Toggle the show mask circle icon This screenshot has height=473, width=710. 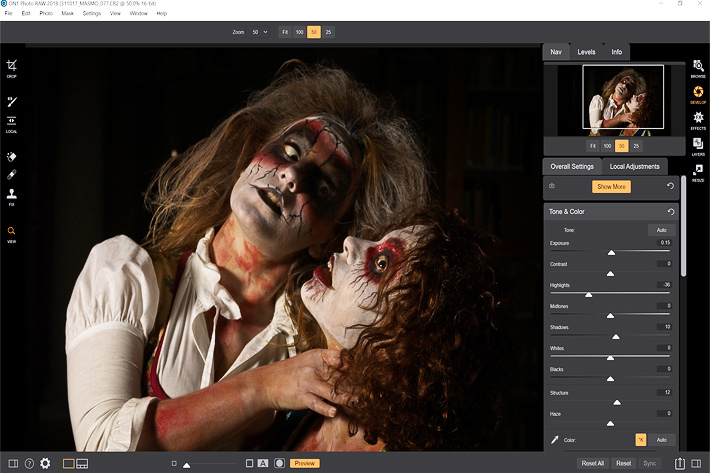279,463
